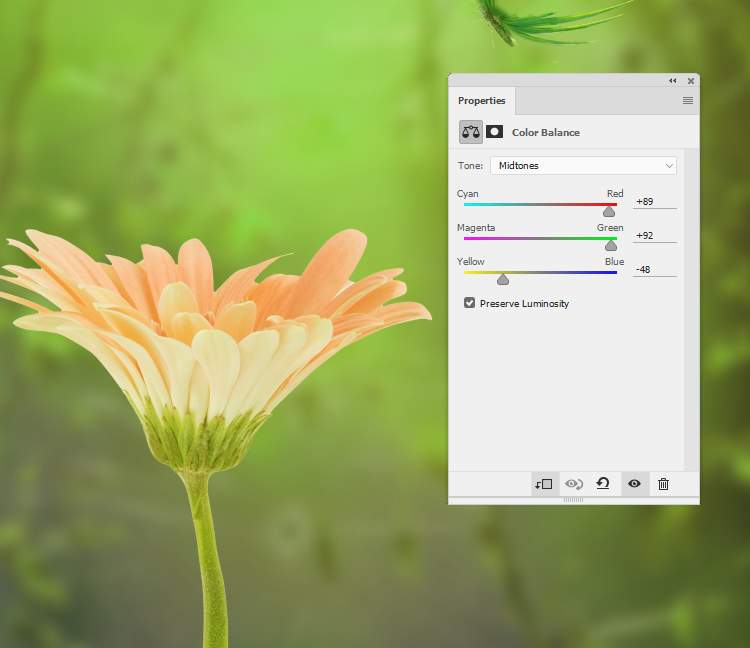Switch to the Properties tab

tap(482, 100)
